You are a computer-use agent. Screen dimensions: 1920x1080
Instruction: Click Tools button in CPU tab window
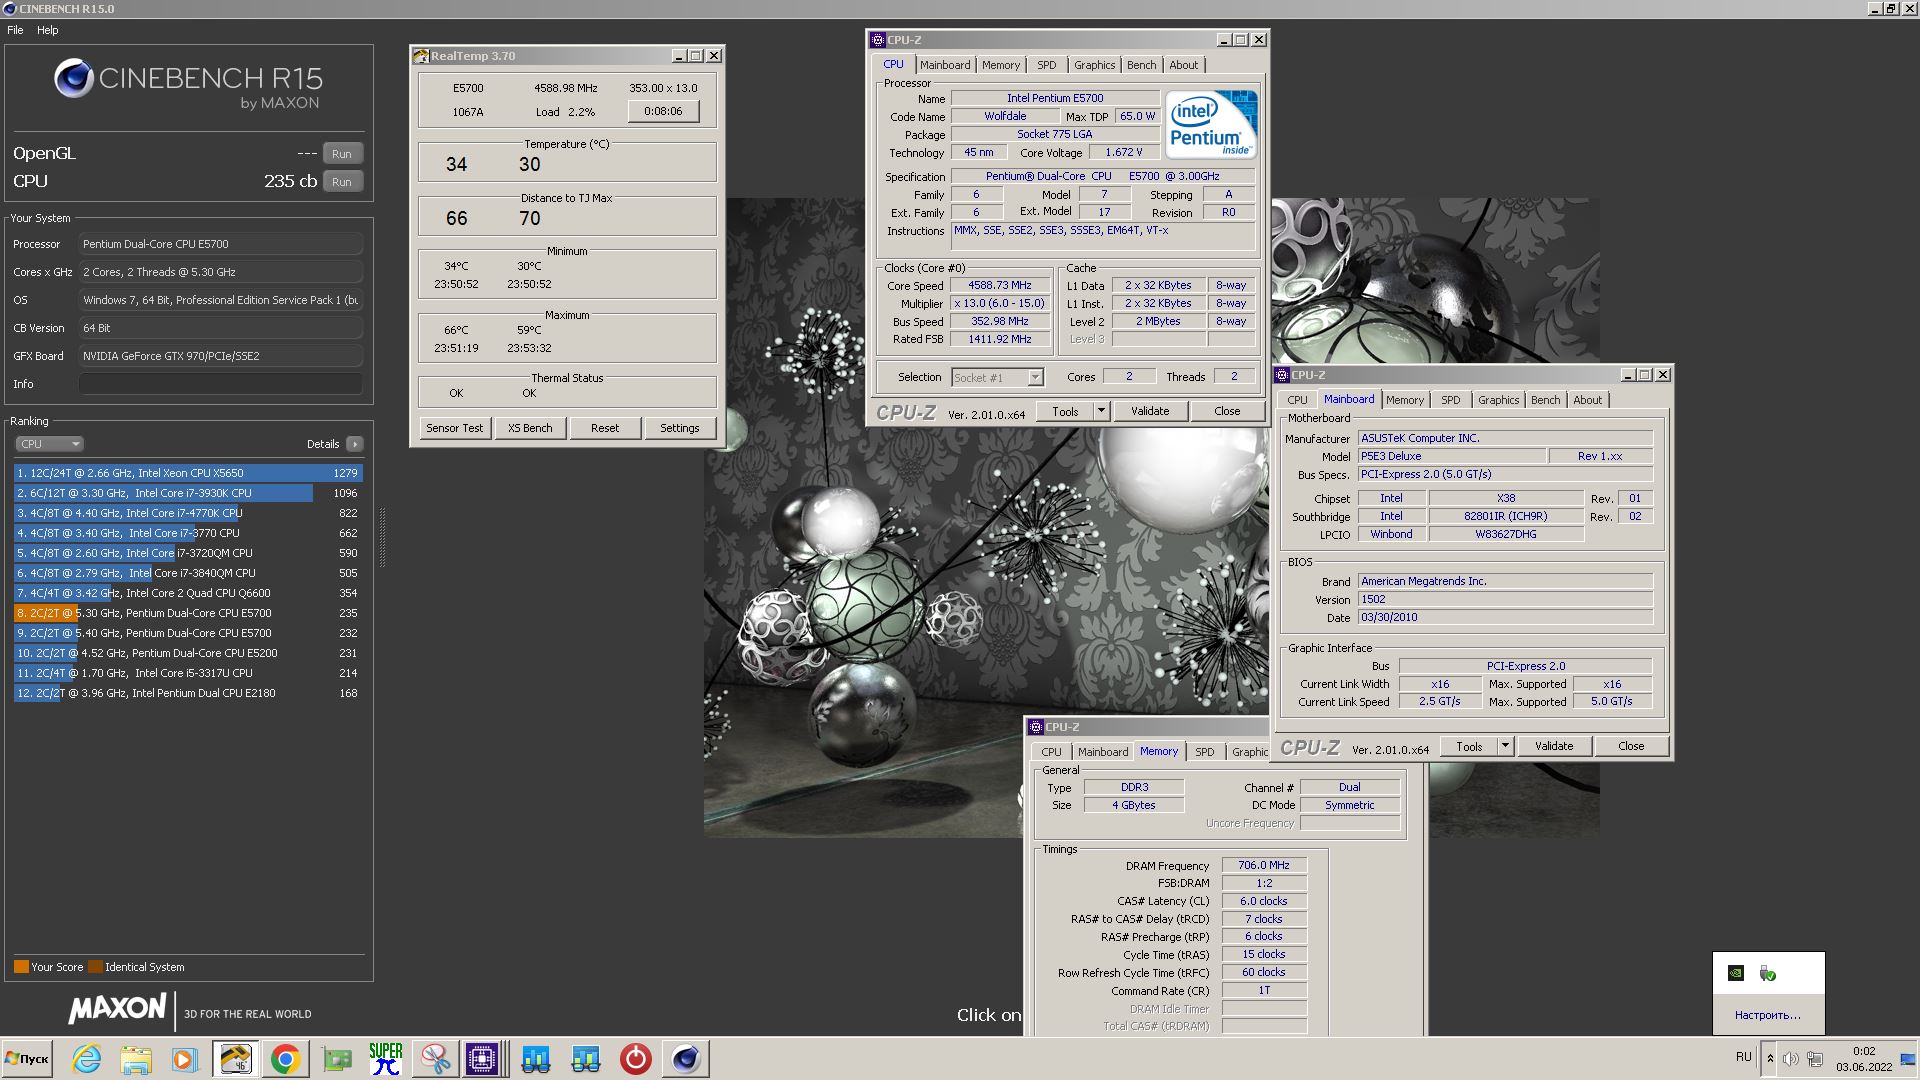click(1065, 411)
